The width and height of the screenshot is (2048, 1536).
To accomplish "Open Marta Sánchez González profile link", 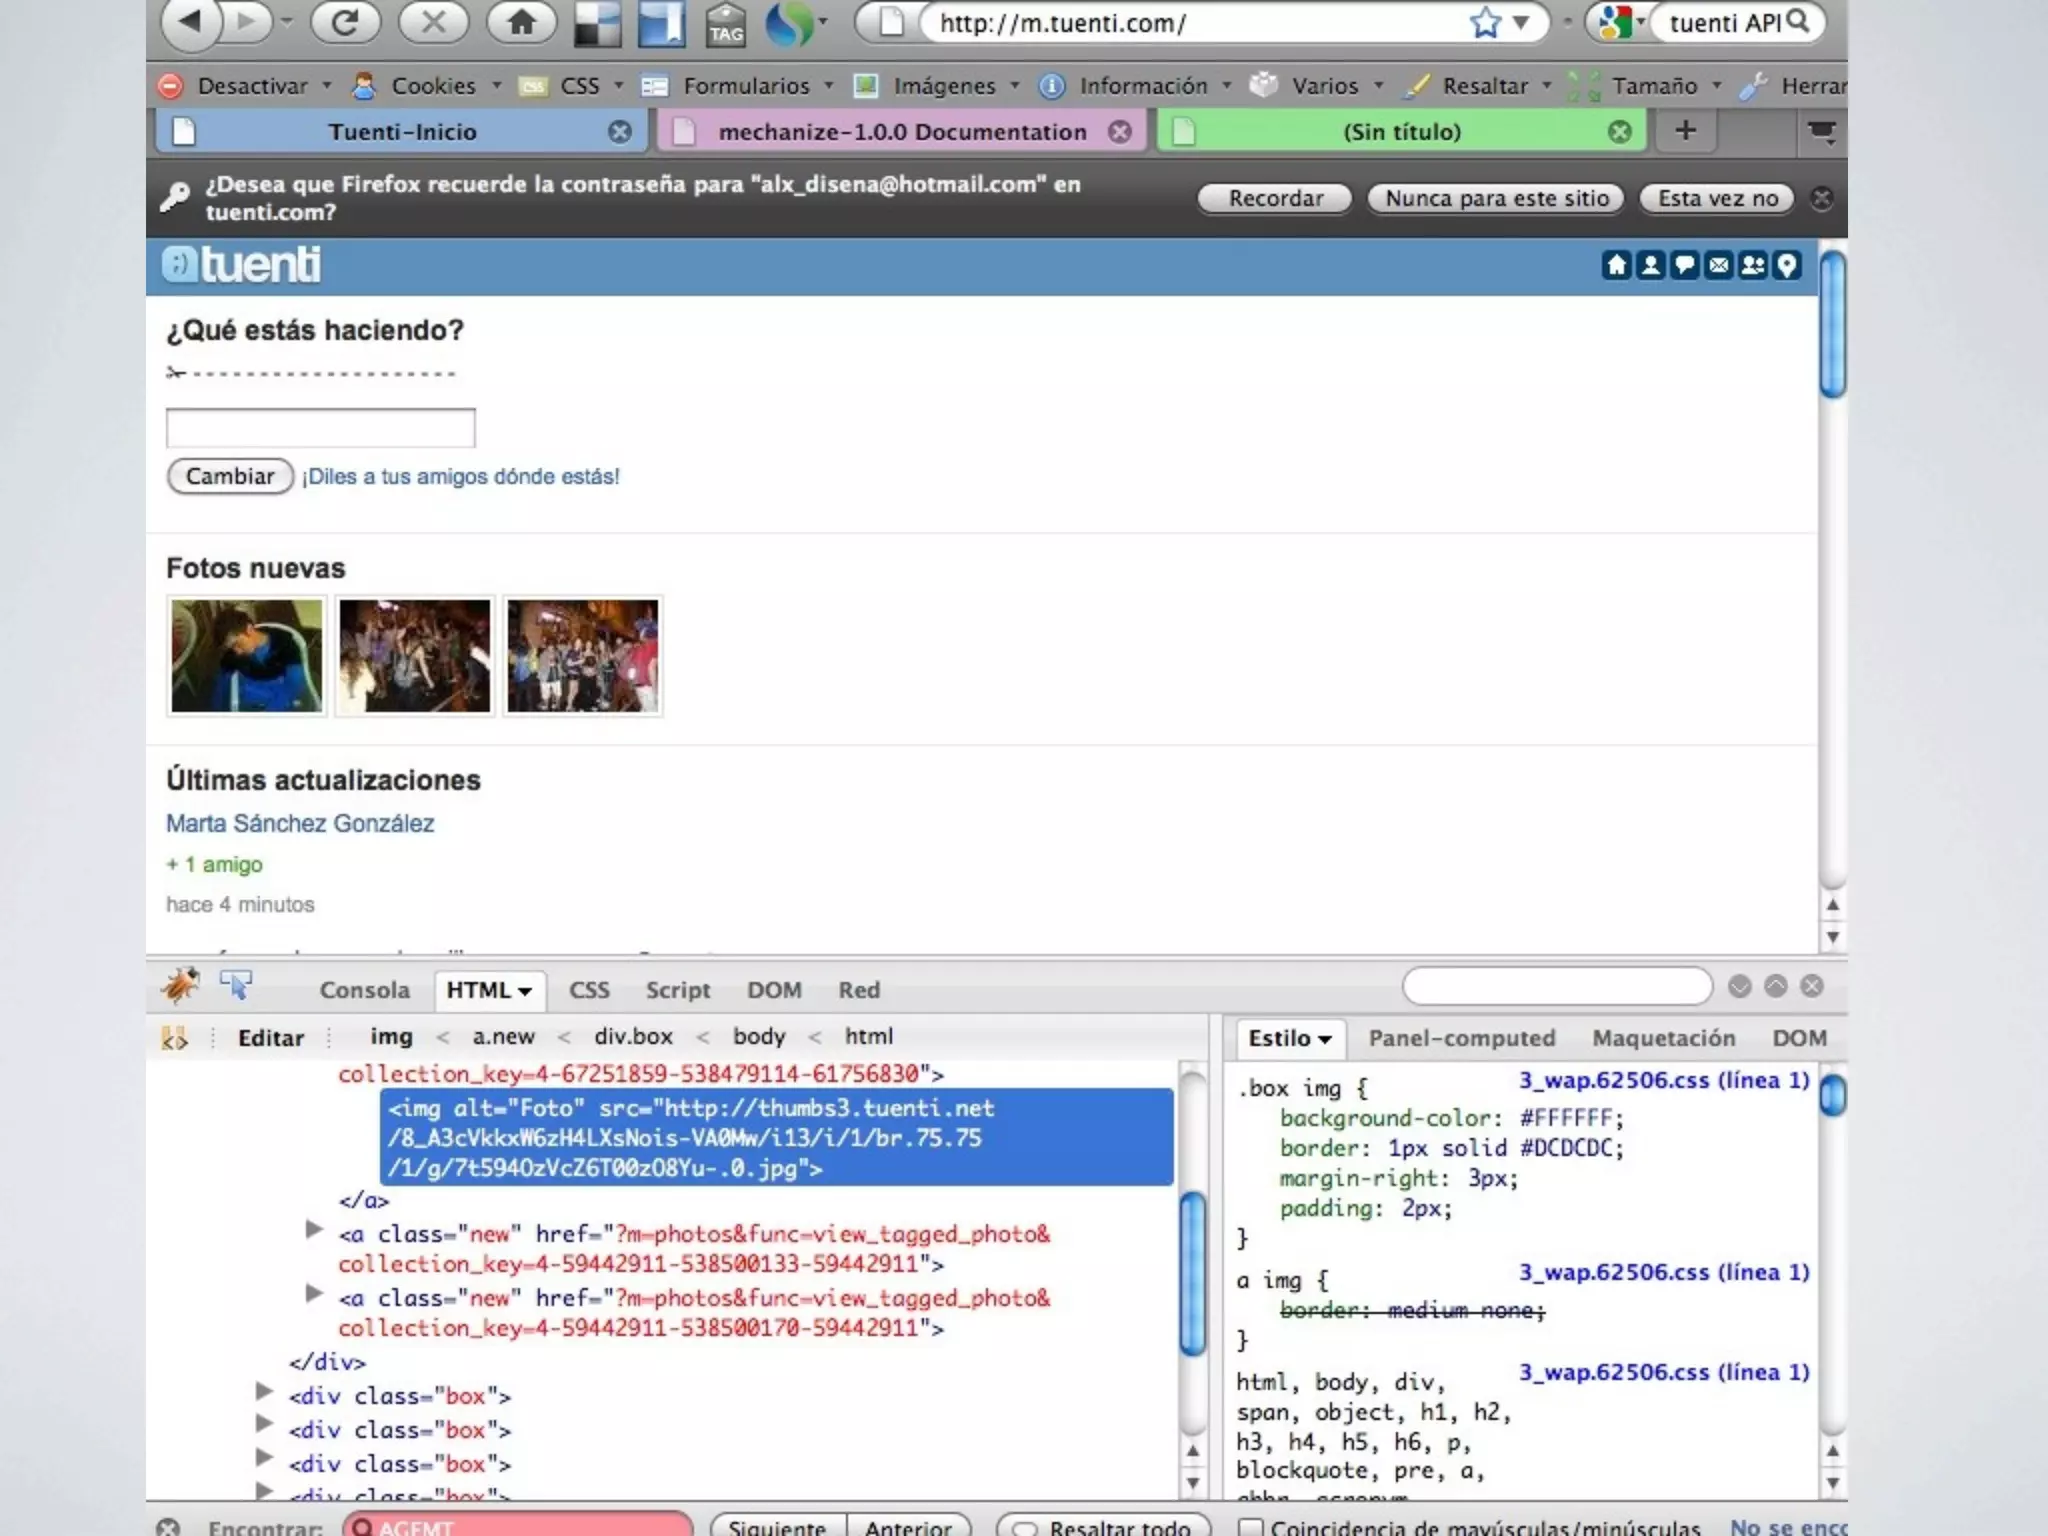I will [299, 823].
